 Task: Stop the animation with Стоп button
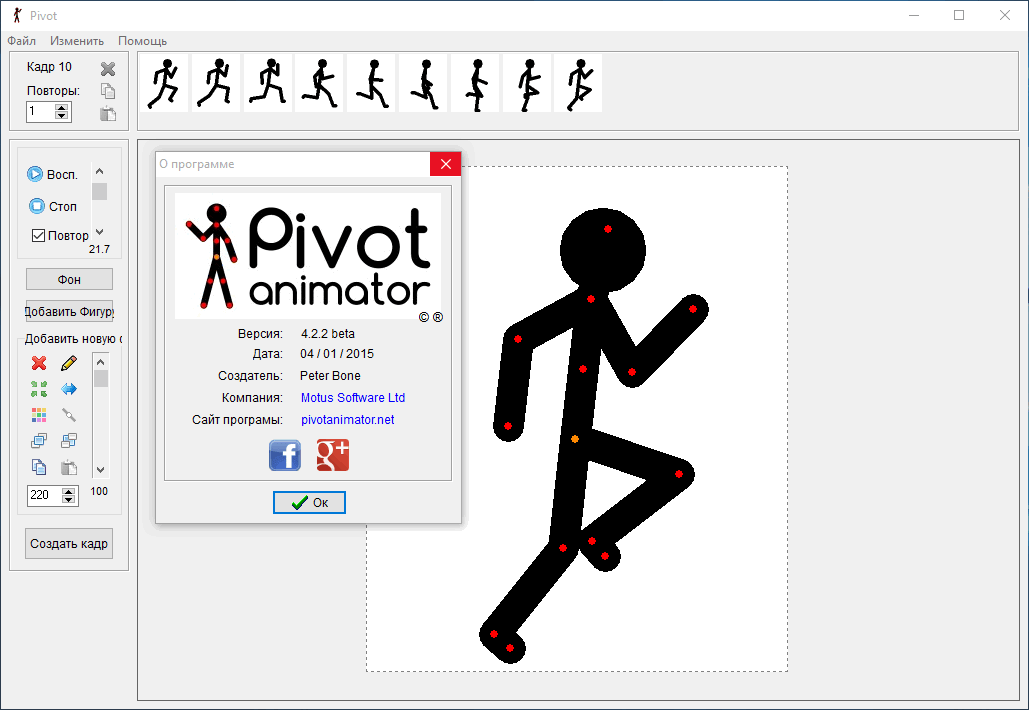tap(52, 207)
